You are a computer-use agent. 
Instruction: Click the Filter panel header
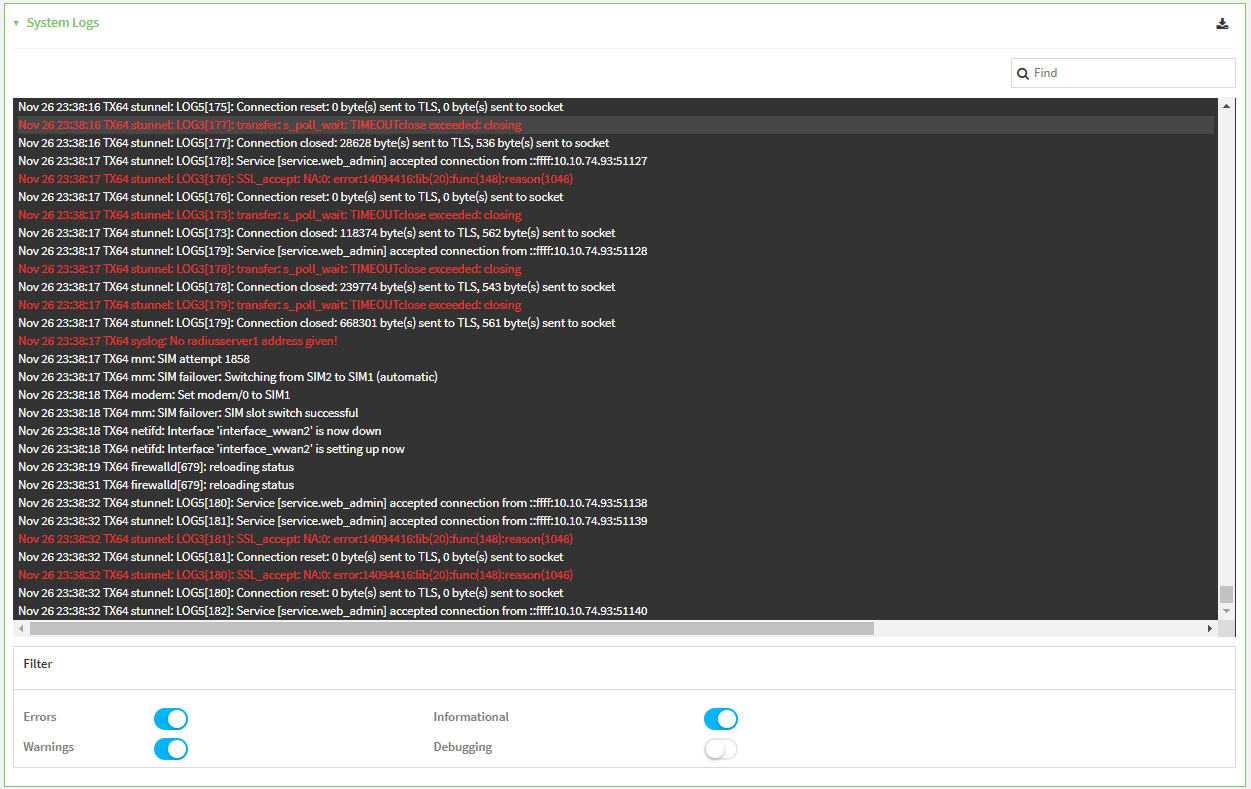(x=38, y=664)
